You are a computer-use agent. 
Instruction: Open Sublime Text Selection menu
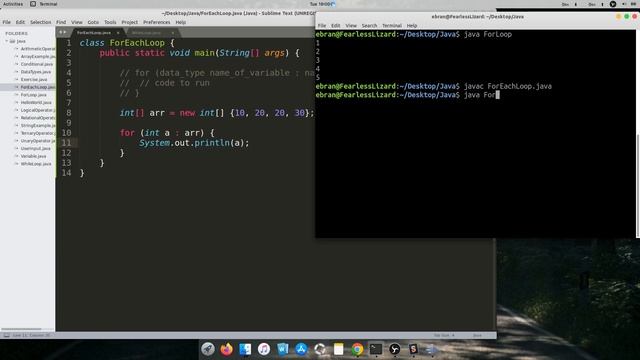40,22
